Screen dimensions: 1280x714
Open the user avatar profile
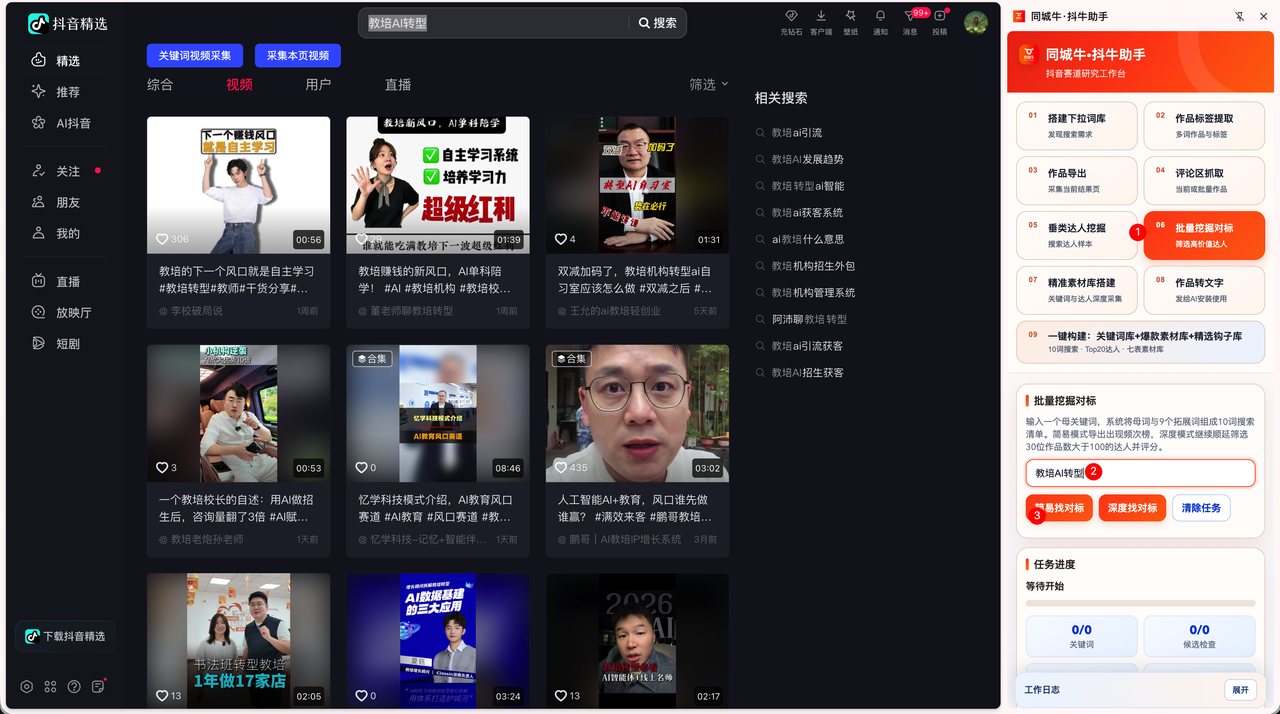coord(976,23)
